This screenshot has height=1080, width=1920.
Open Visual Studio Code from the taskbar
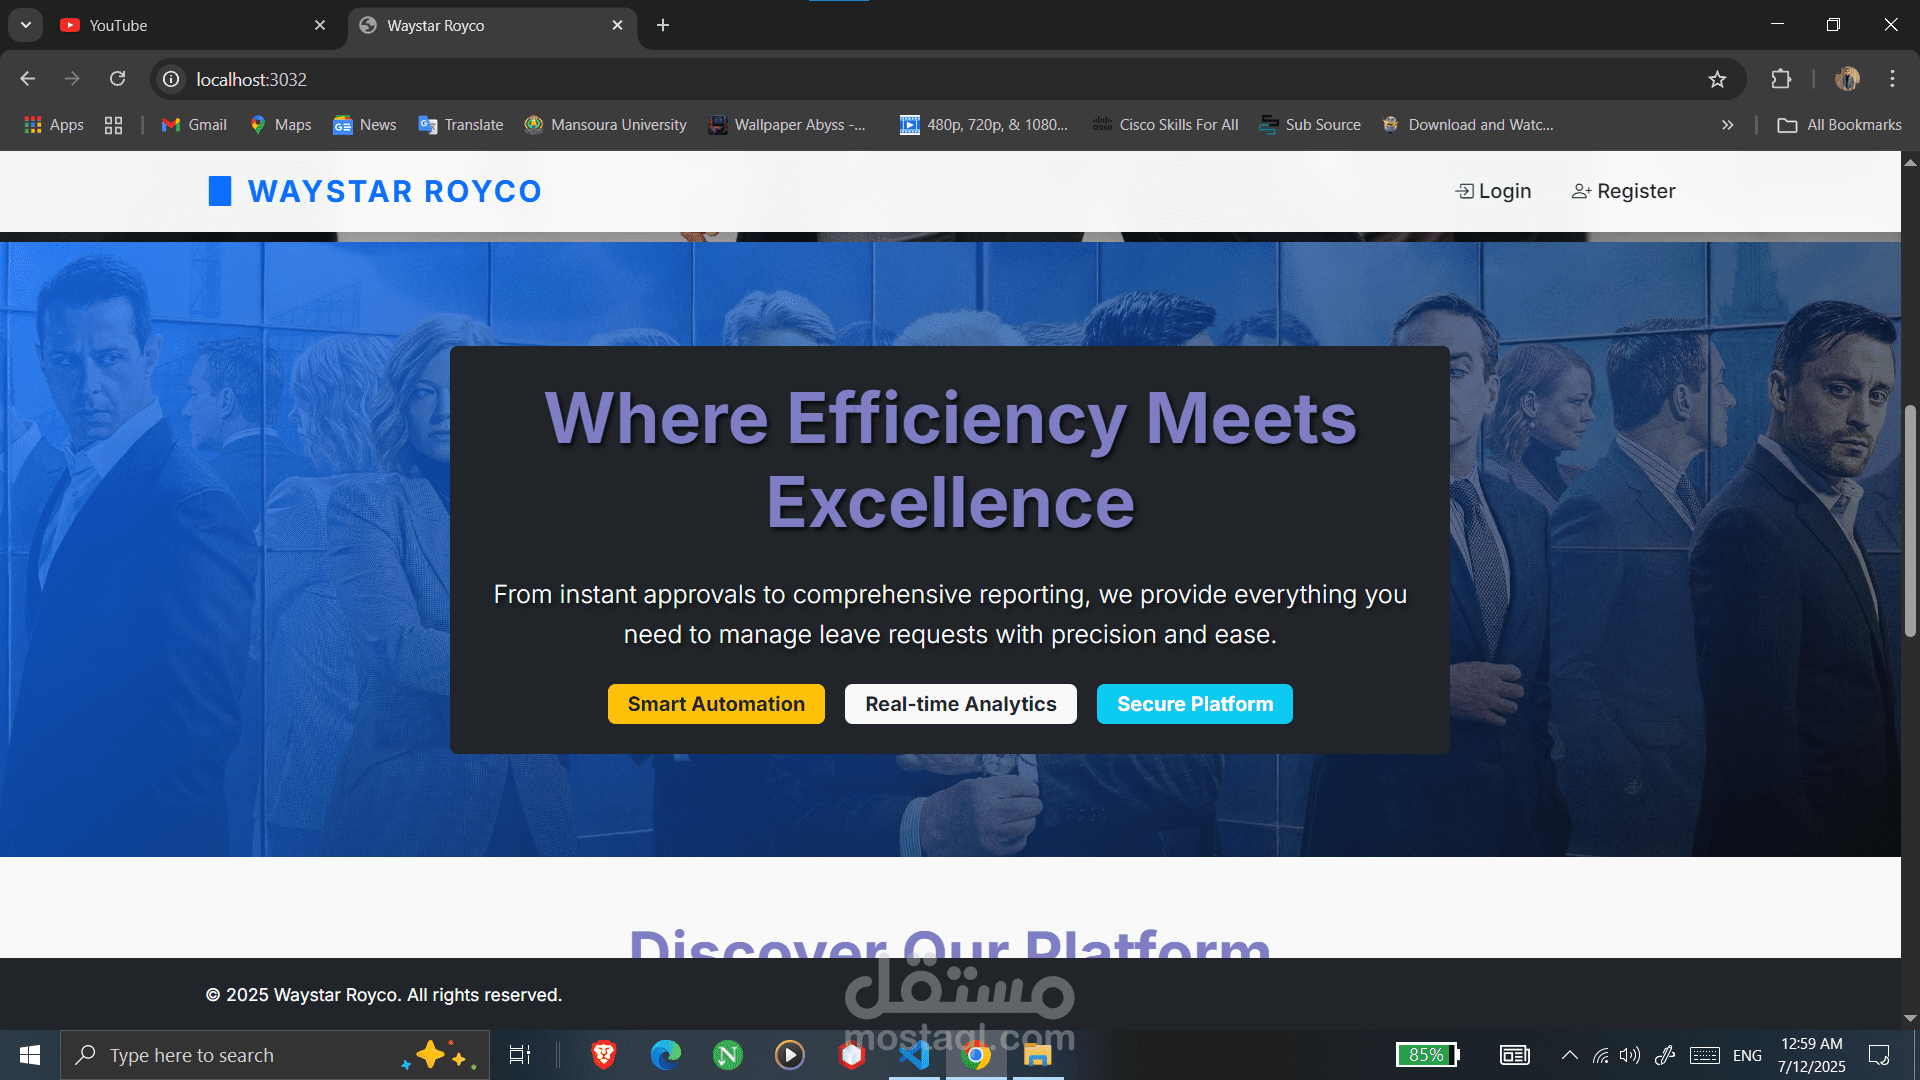pyautogui.click(x=914, y=1055)
